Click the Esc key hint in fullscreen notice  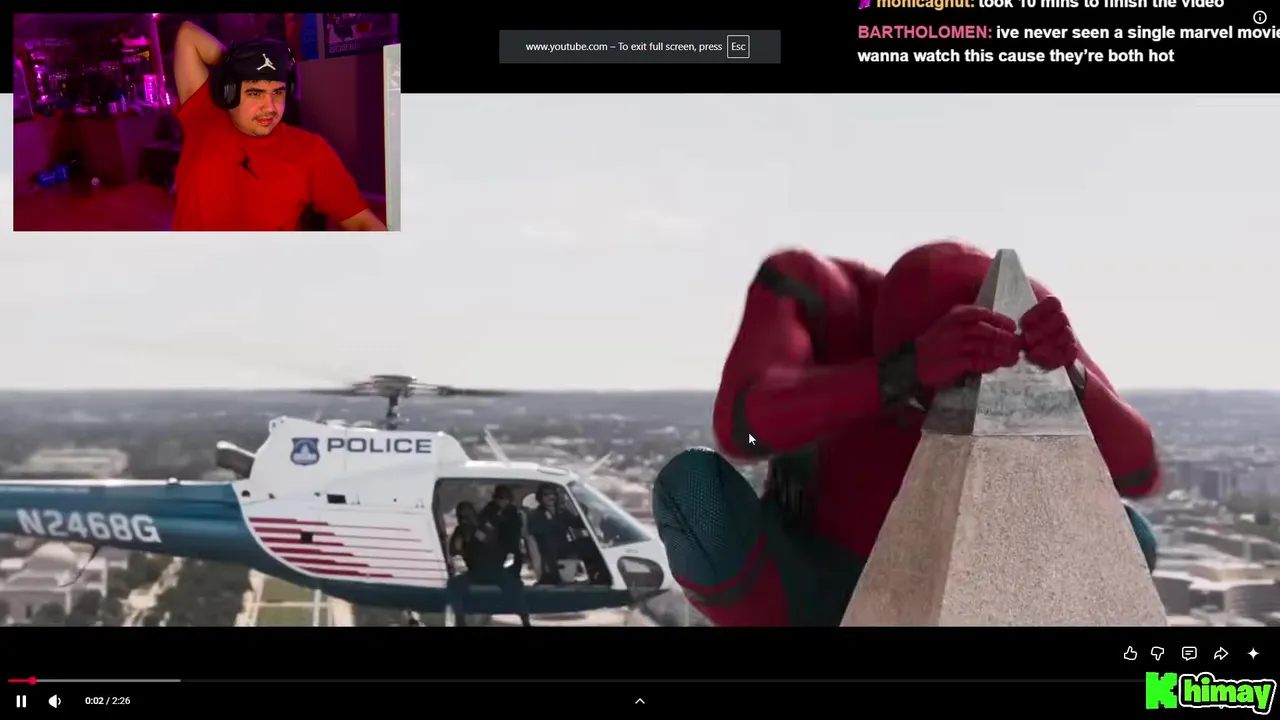tap(738, 47)
